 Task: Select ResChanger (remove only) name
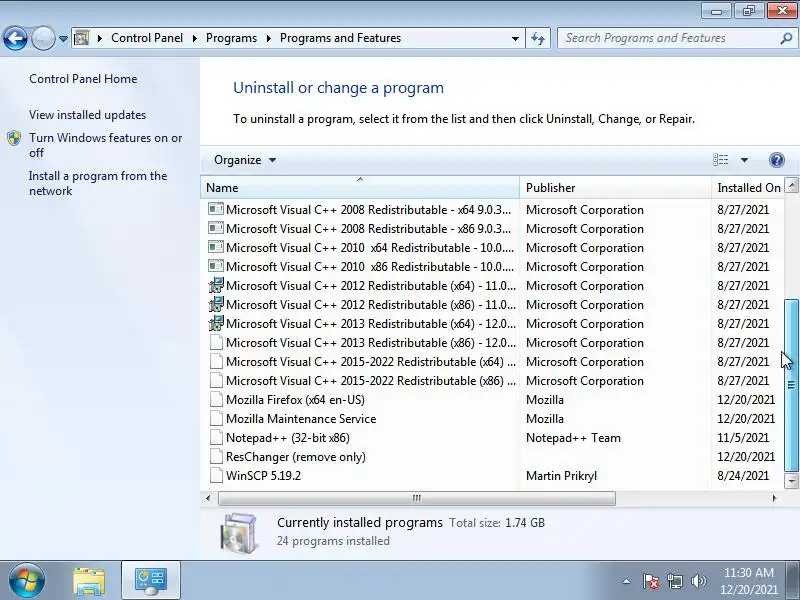[x=296, y=457]
